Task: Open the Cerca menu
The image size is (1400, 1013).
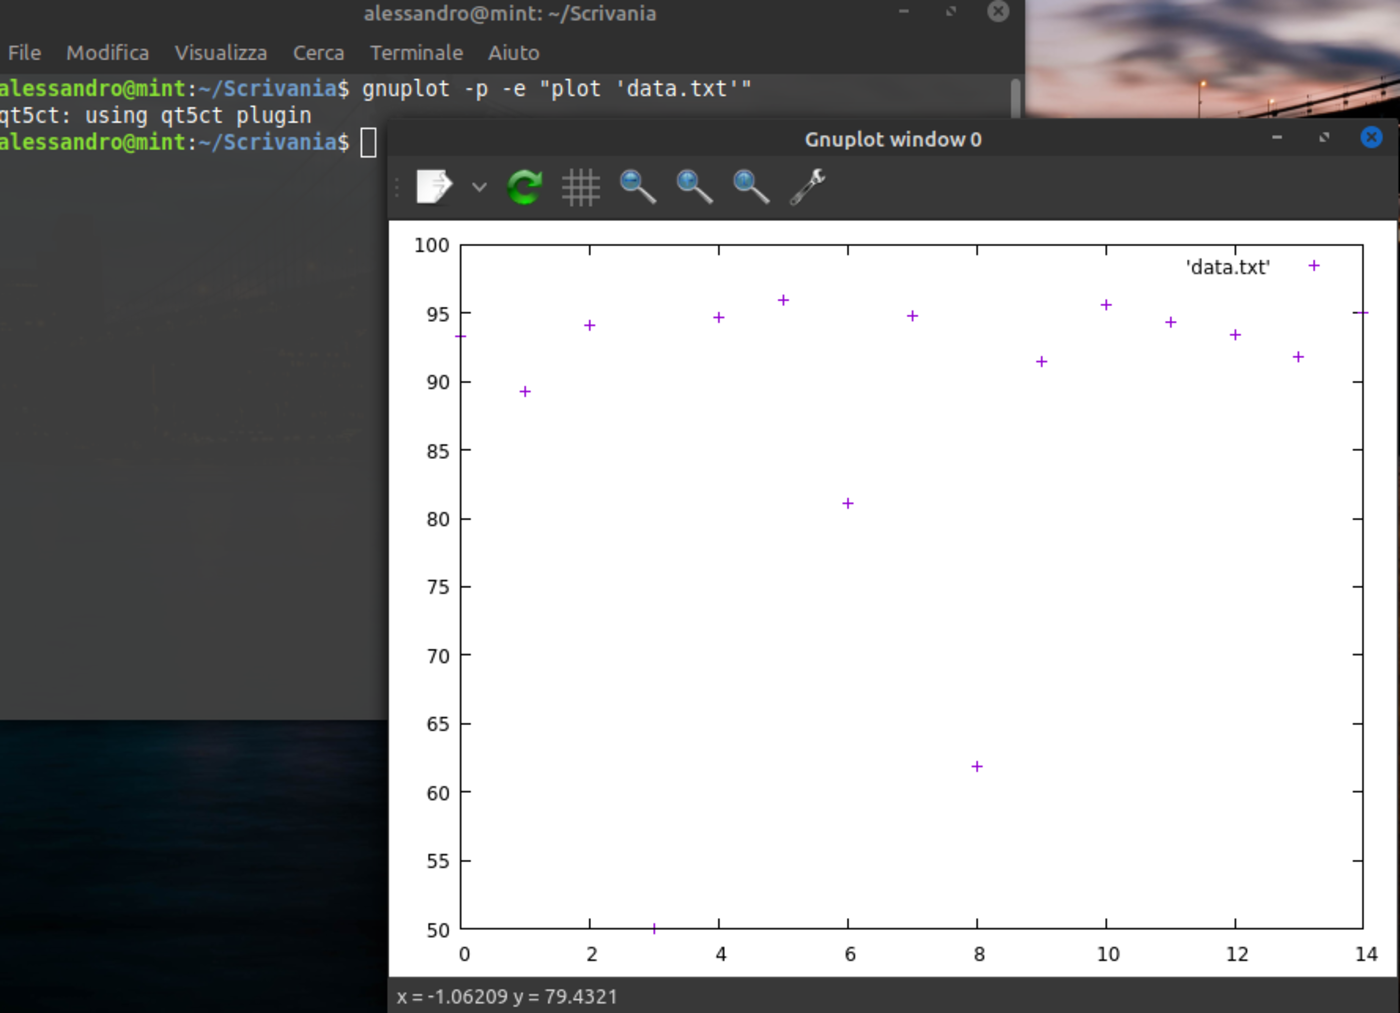Action: 318,53
